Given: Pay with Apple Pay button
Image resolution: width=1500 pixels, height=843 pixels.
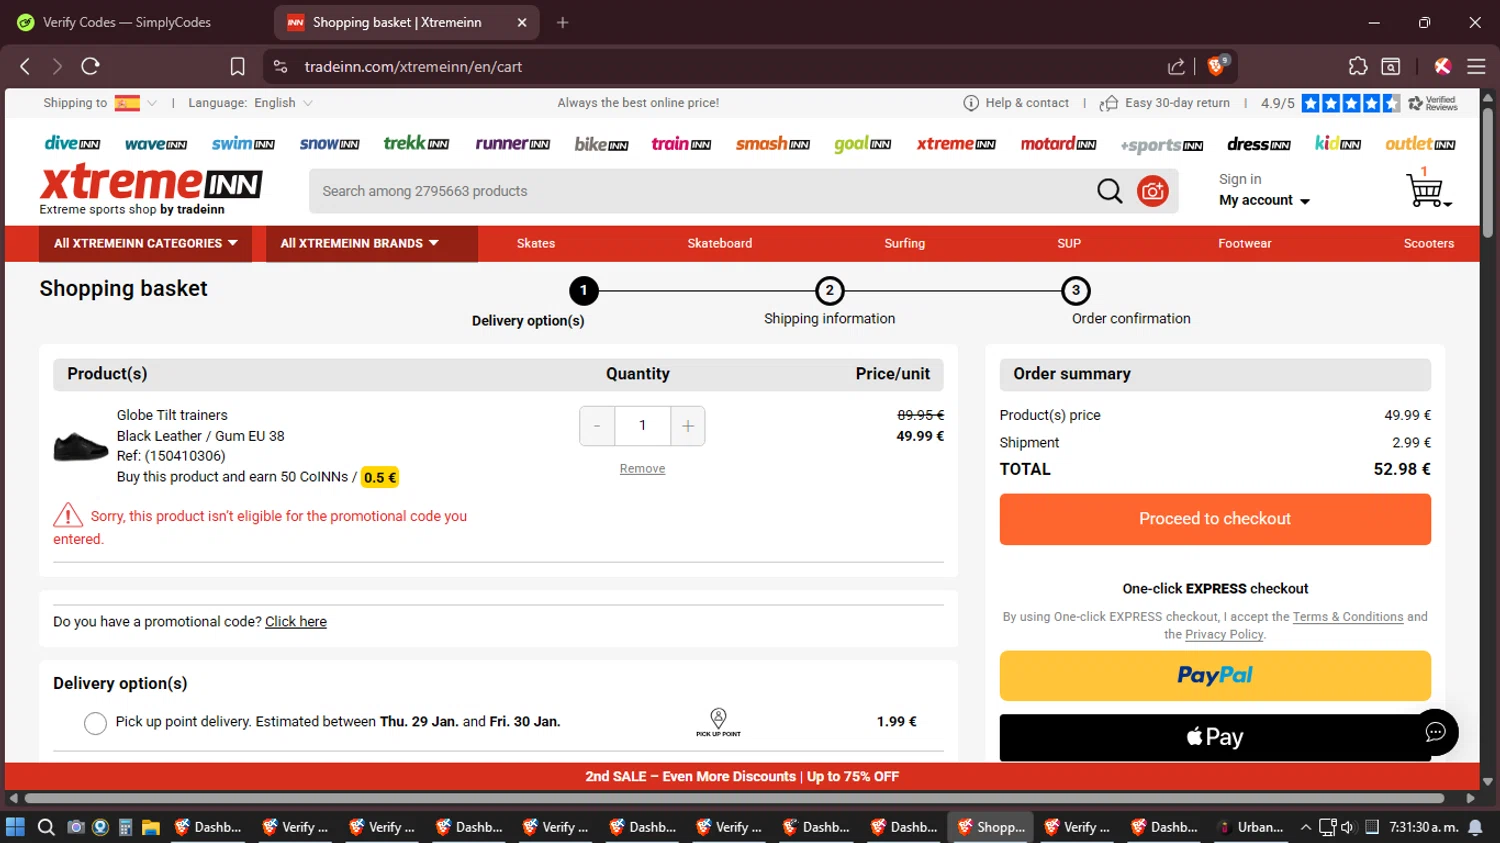Looking at the screenshot, I should [x=1215, y=738].
